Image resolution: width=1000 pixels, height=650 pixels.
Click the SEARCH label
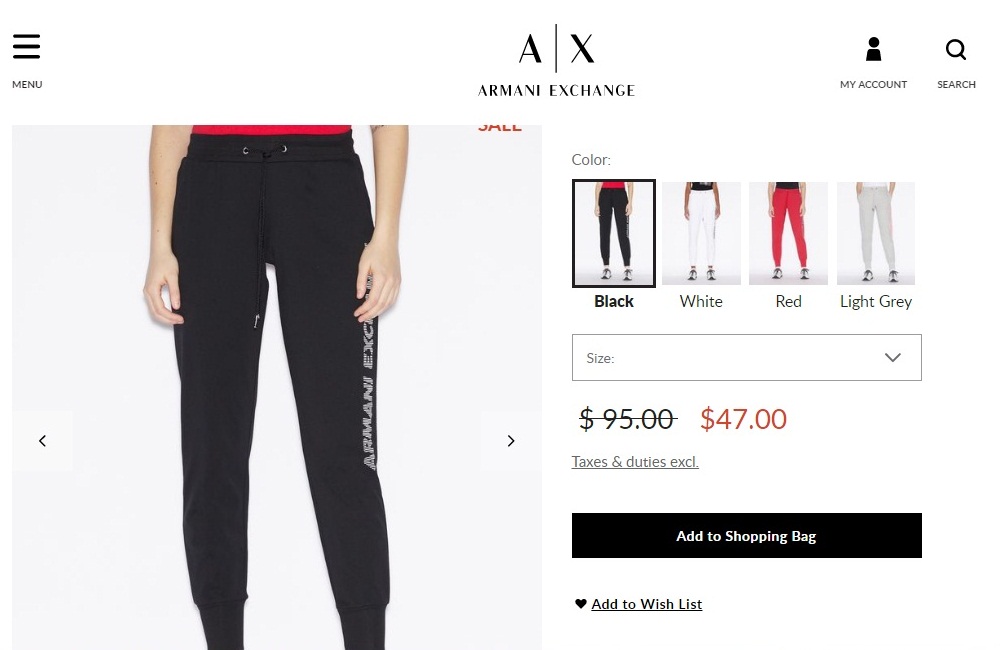point(956,84)
